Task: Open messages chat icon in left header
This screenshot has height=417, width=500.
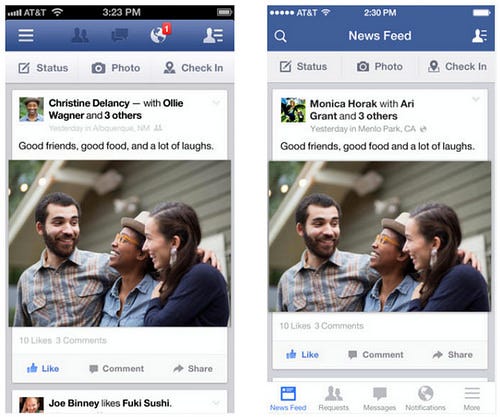Action: pyautogui.click(x=119, y=35)
